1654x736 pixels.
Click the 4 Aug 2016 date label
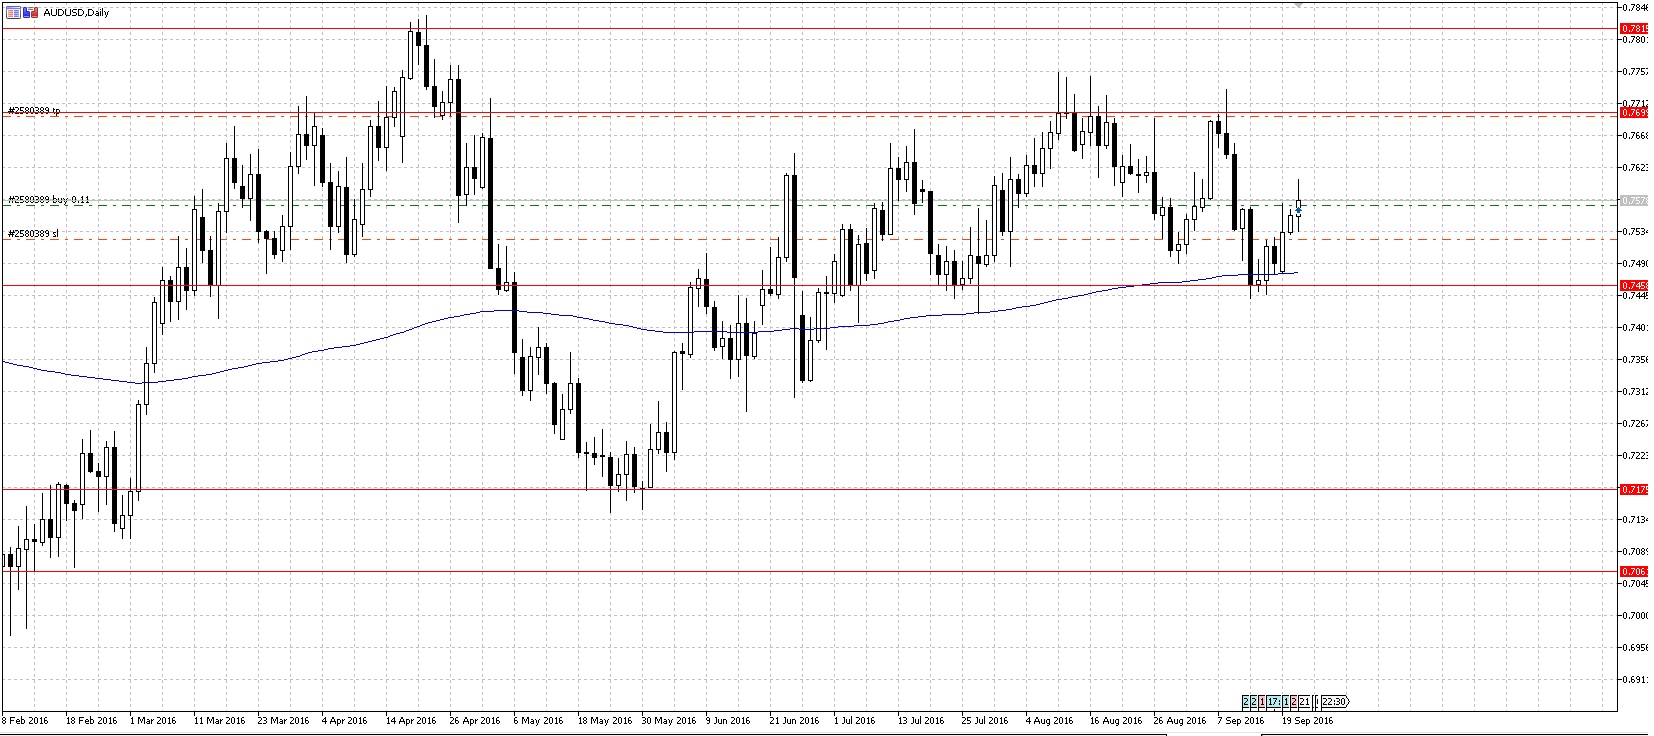pyautogui.click(x=1048, y=720)
